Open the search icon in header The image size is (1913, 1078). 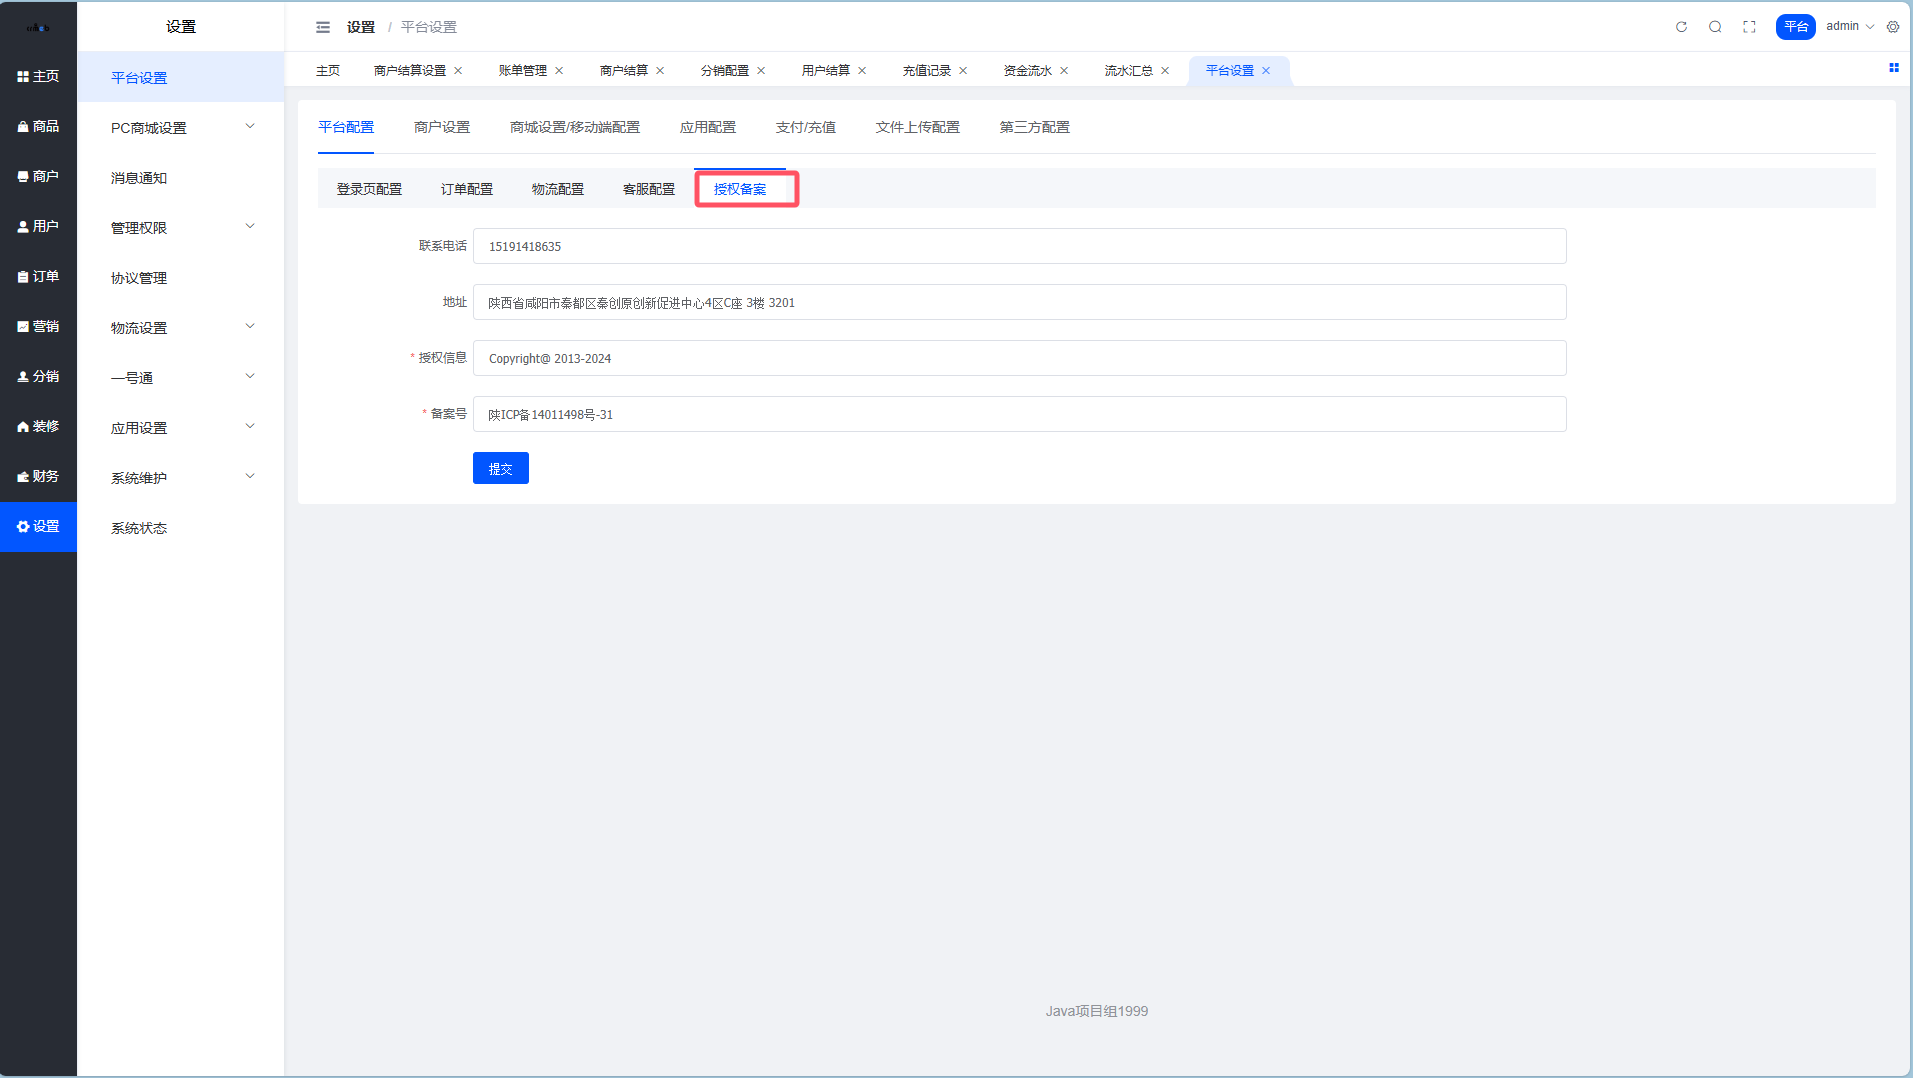[x=1715, y=27]
